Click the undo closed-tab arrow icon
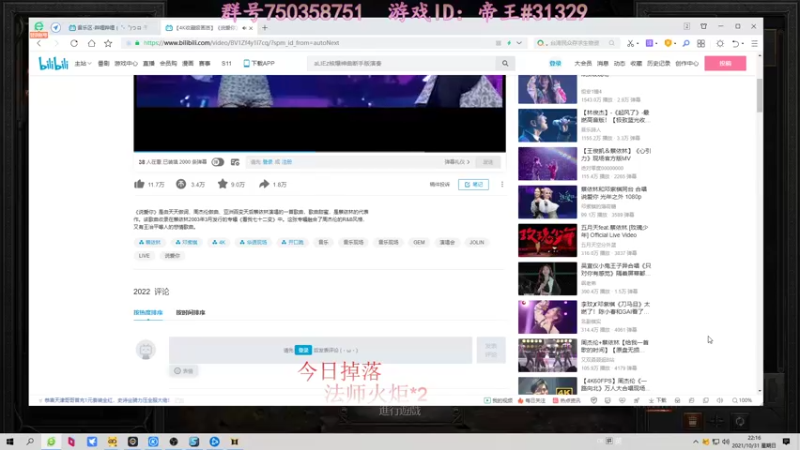Screen dimensions: 800x450 (735, 43)
